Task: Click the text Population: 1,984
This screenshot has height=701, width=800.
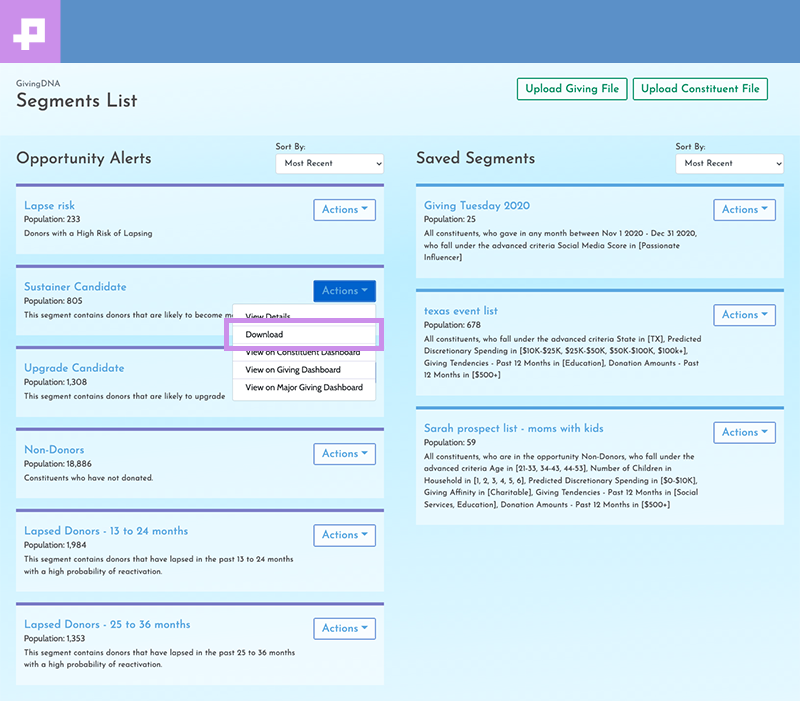Action: 55,545
